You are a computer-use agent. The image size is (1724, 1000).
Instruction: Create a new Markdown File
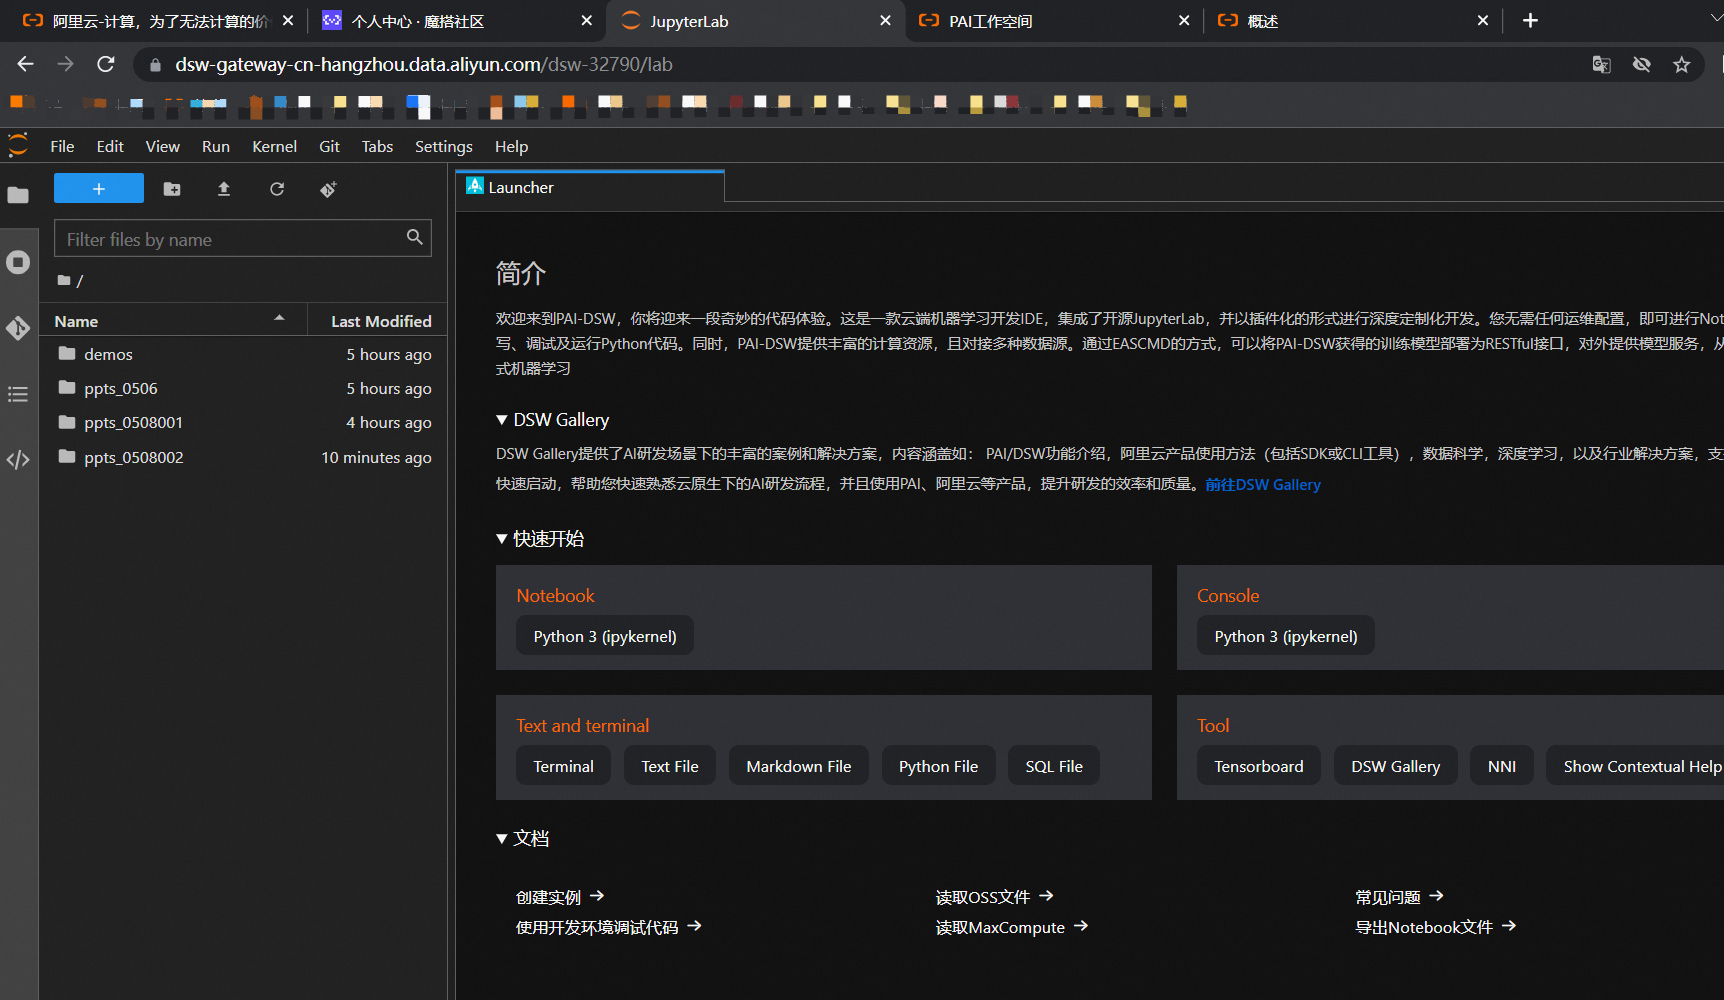point(799,766)
